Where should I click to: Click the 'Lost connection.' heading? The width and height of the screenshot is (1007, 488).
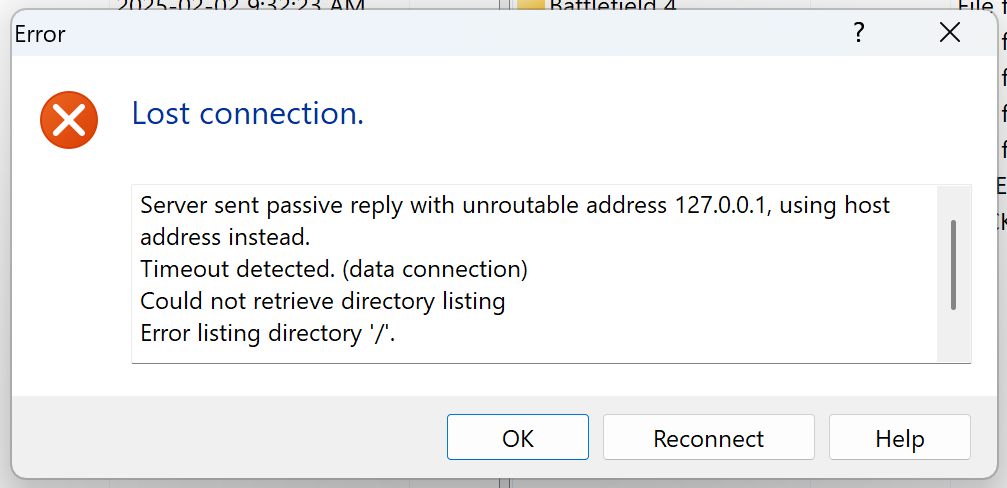coord(247,114)
